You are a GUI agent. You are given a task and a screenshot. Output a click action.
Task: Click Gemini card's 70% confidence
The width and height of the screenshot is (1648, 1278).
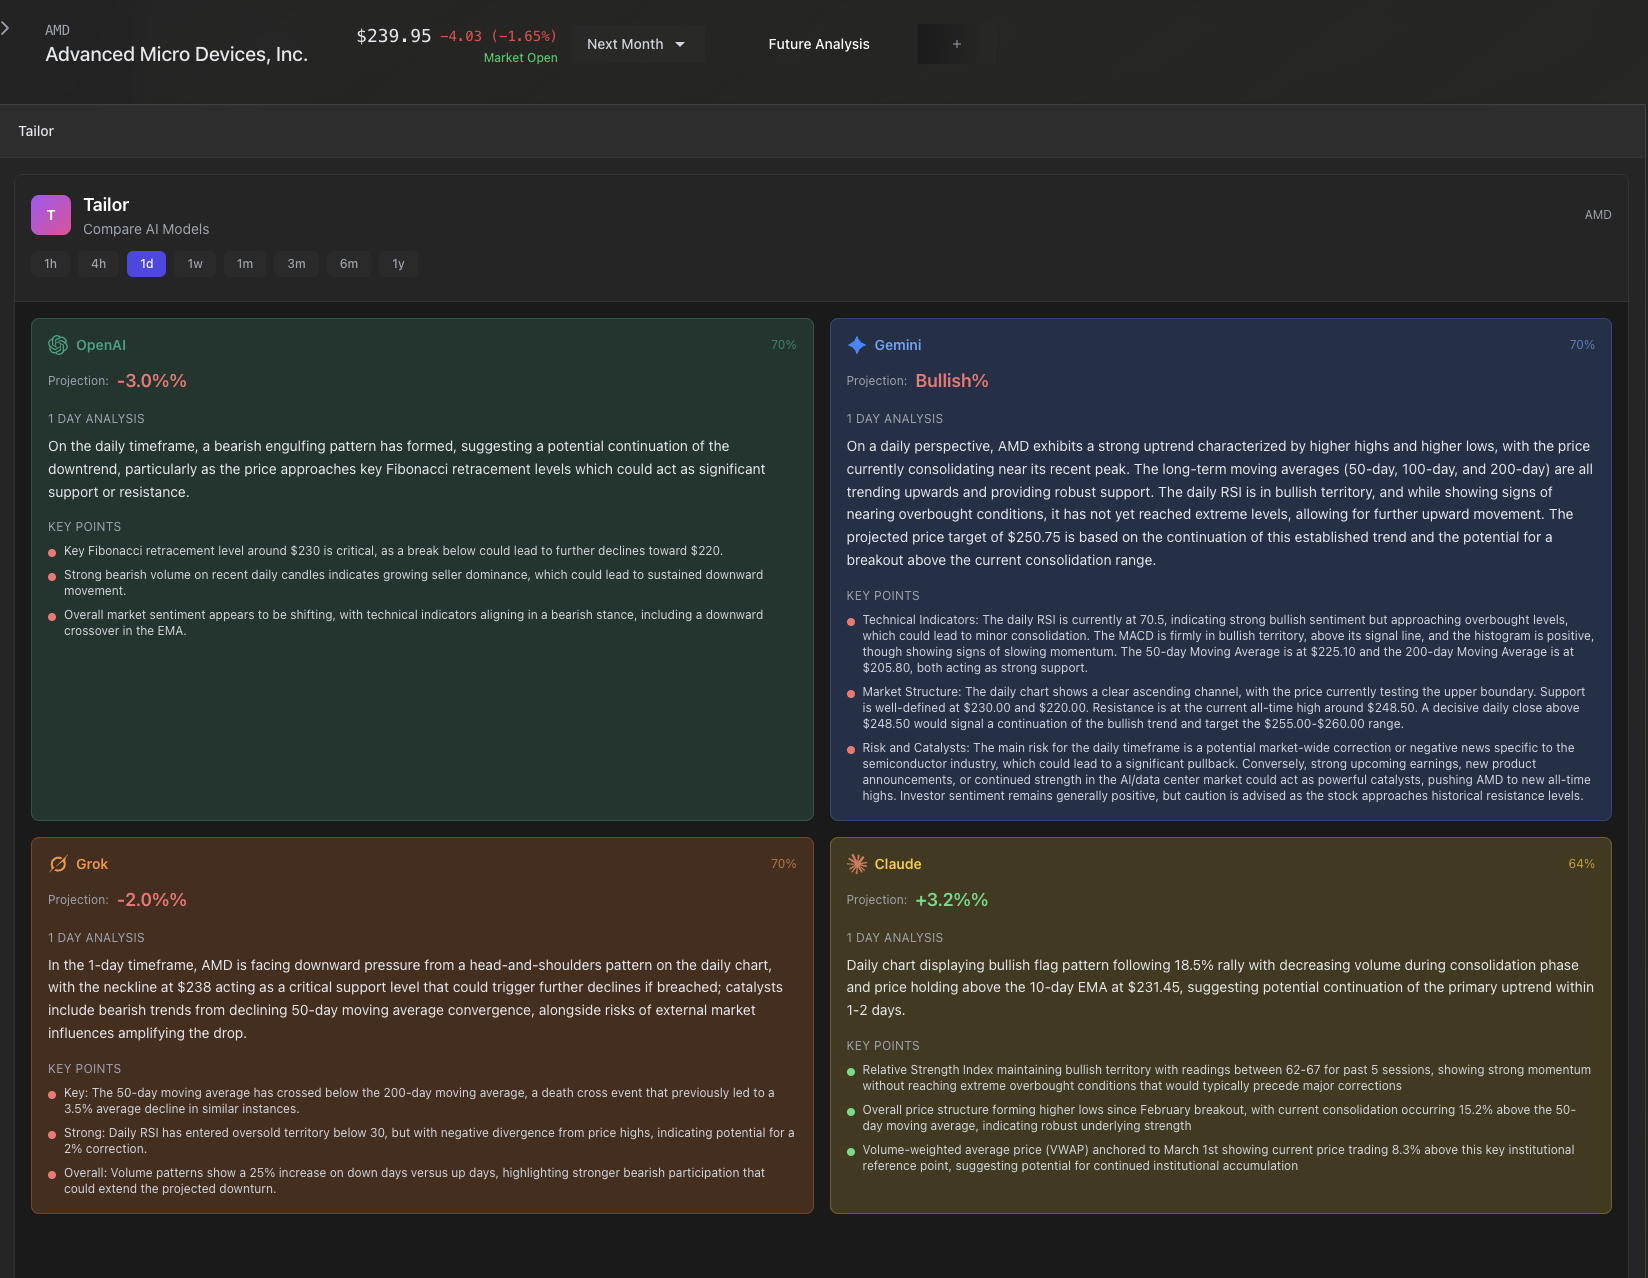click(x=1582, y=345)
